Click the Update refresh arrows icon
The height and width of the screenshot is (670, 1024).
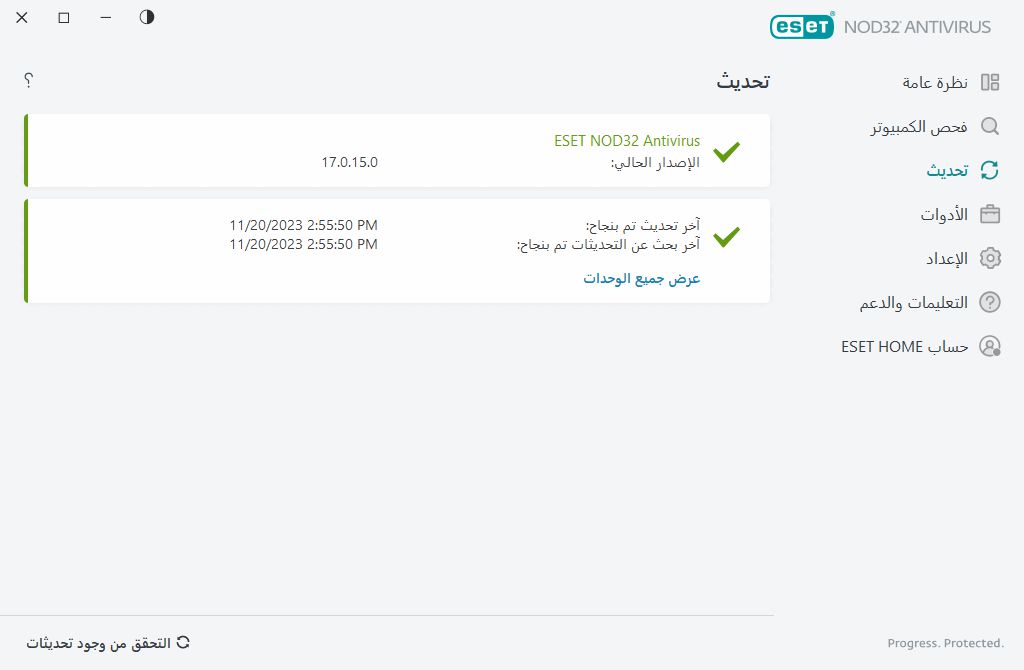tap(990, 170)
